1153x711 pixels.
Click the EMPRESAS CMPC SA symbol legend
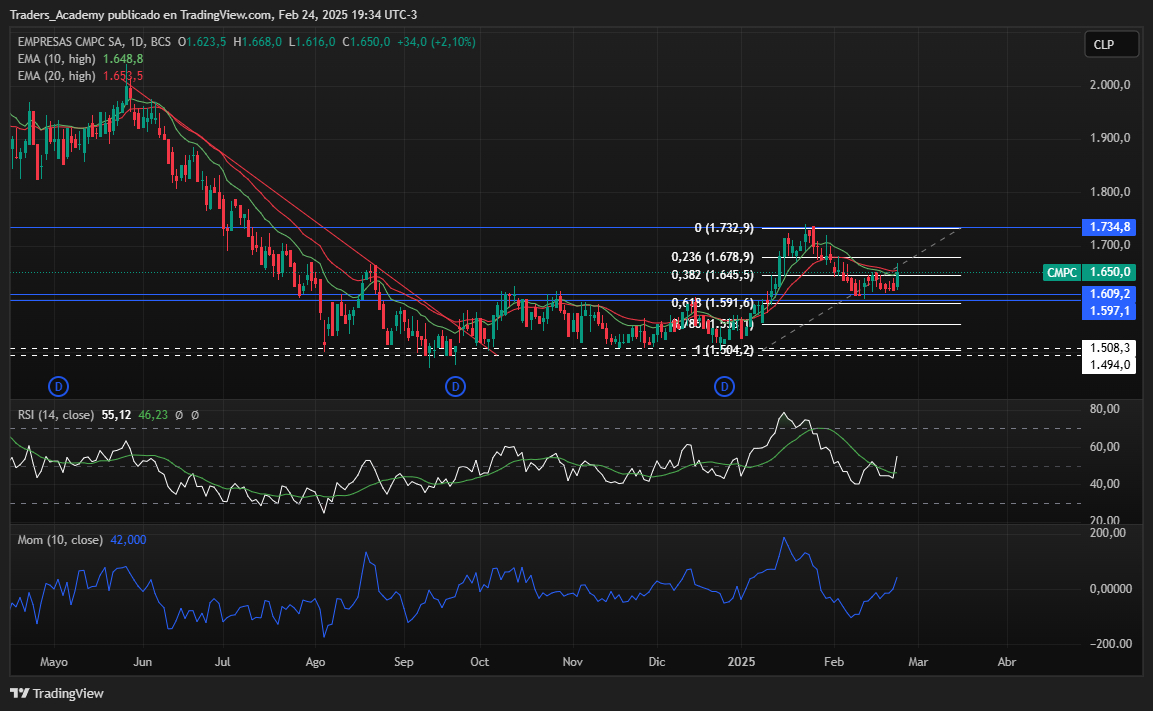point(94,42)
